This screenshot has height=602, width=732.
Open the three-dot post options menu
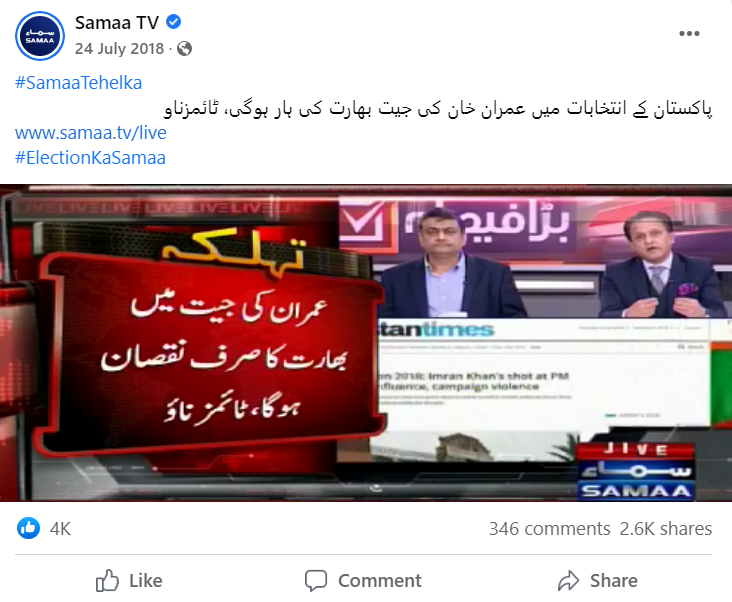pyautogui.click(x=689, y=34)
